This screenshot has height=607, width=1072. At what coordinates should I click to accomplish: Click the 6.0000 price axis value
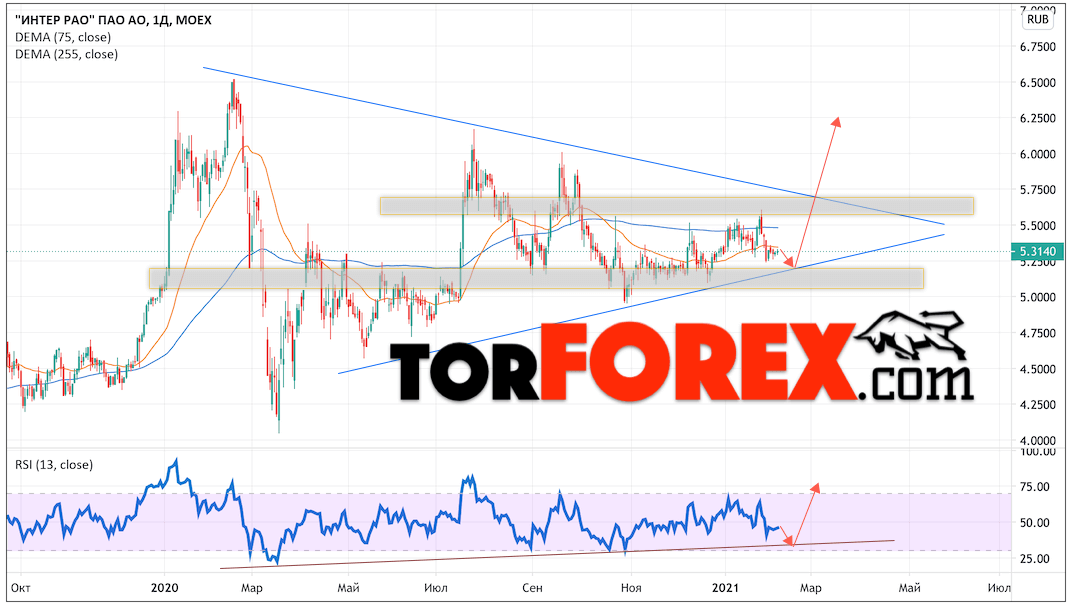point(1037,154)
